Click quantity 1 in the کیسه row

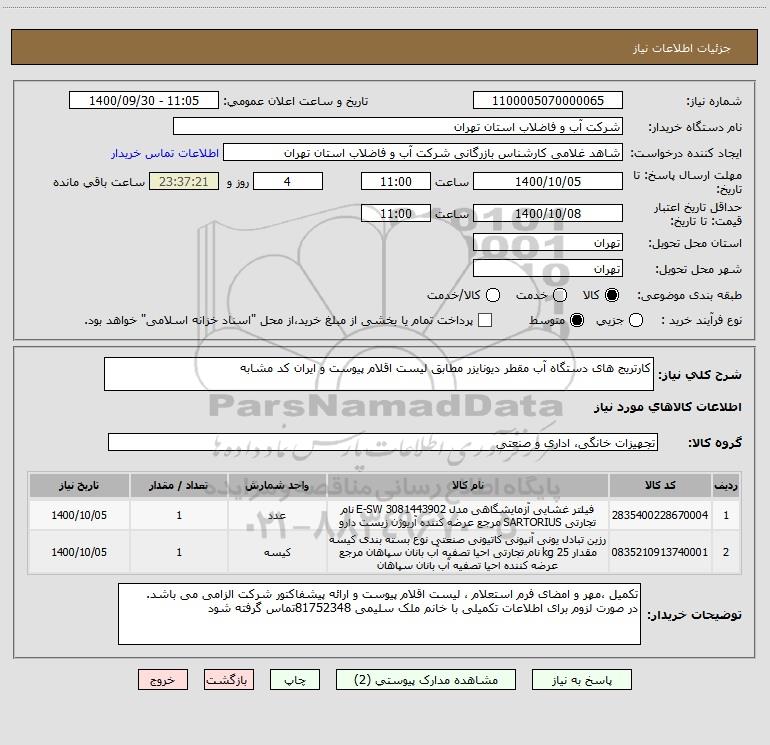pos(179,552)
